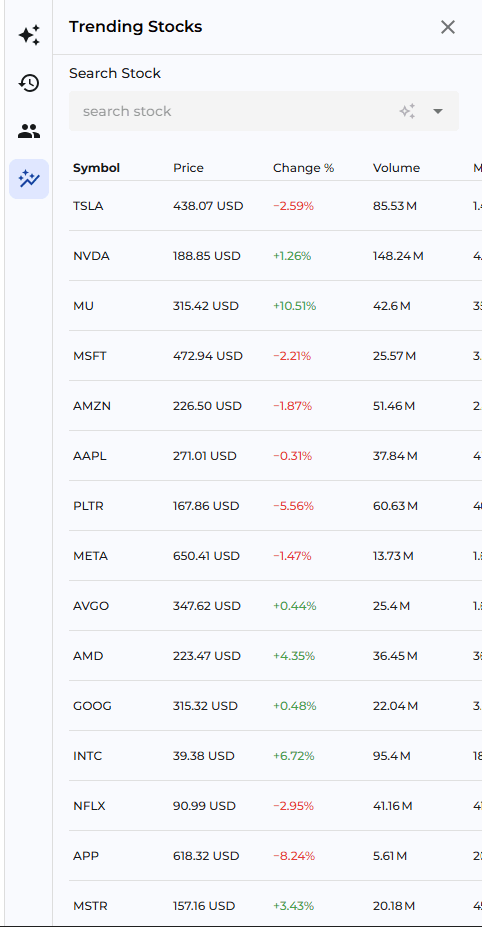Click the 188.85 USD price cell
This screenshot has height=927, width=482.
pyautogui.click(x=207, y=256)
